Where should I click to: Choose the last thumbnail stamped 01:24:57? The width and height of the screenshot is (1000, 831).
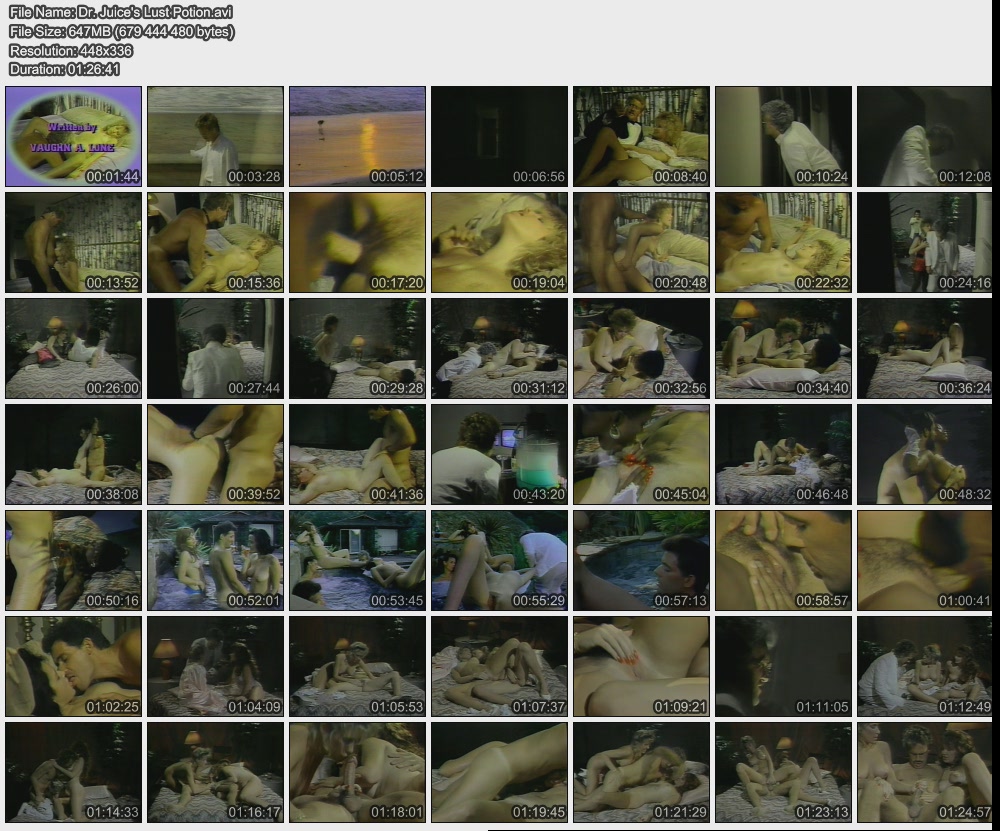pos(925,772)
